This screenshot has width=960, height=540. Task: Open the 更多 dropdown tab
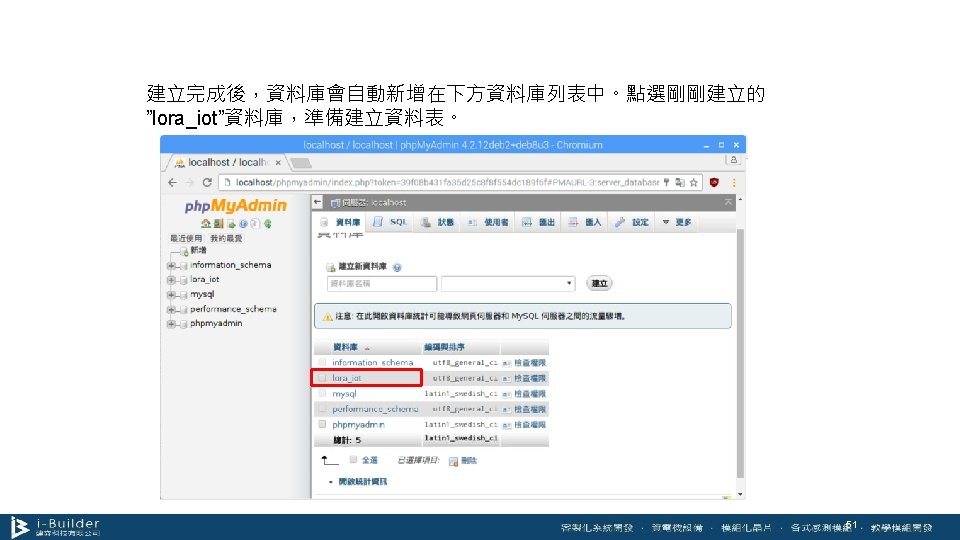677,222
